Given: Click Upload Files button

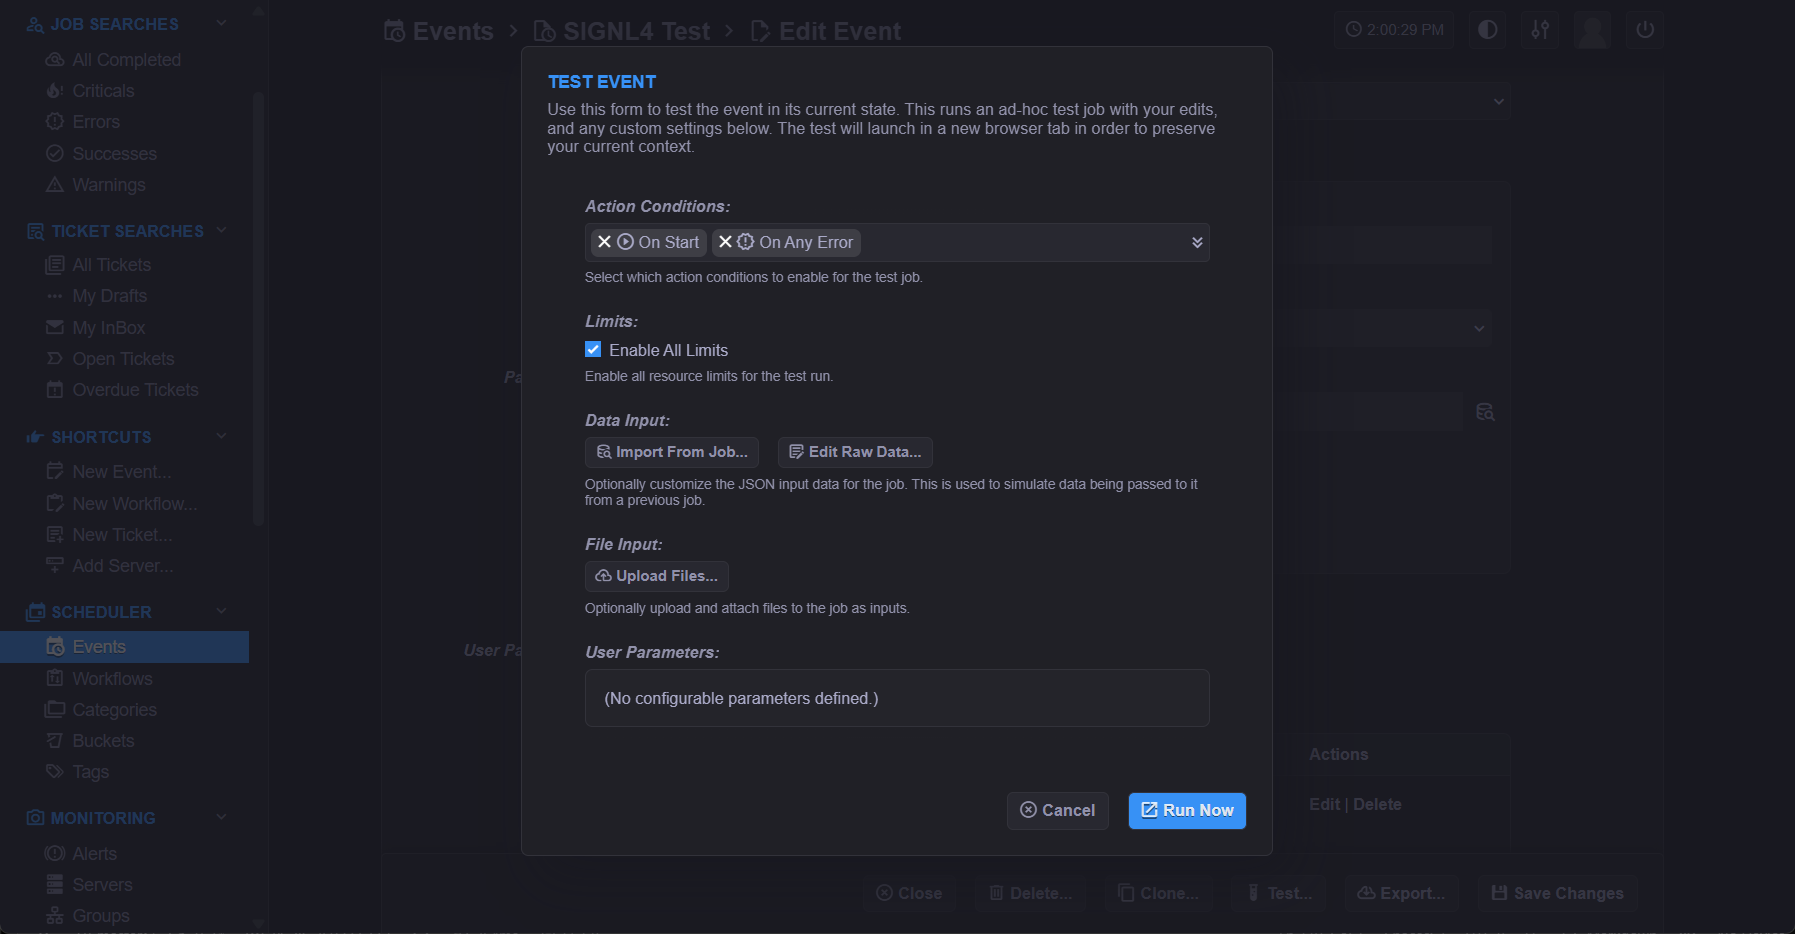Looking at the screenshot, I should pos(657,576).
